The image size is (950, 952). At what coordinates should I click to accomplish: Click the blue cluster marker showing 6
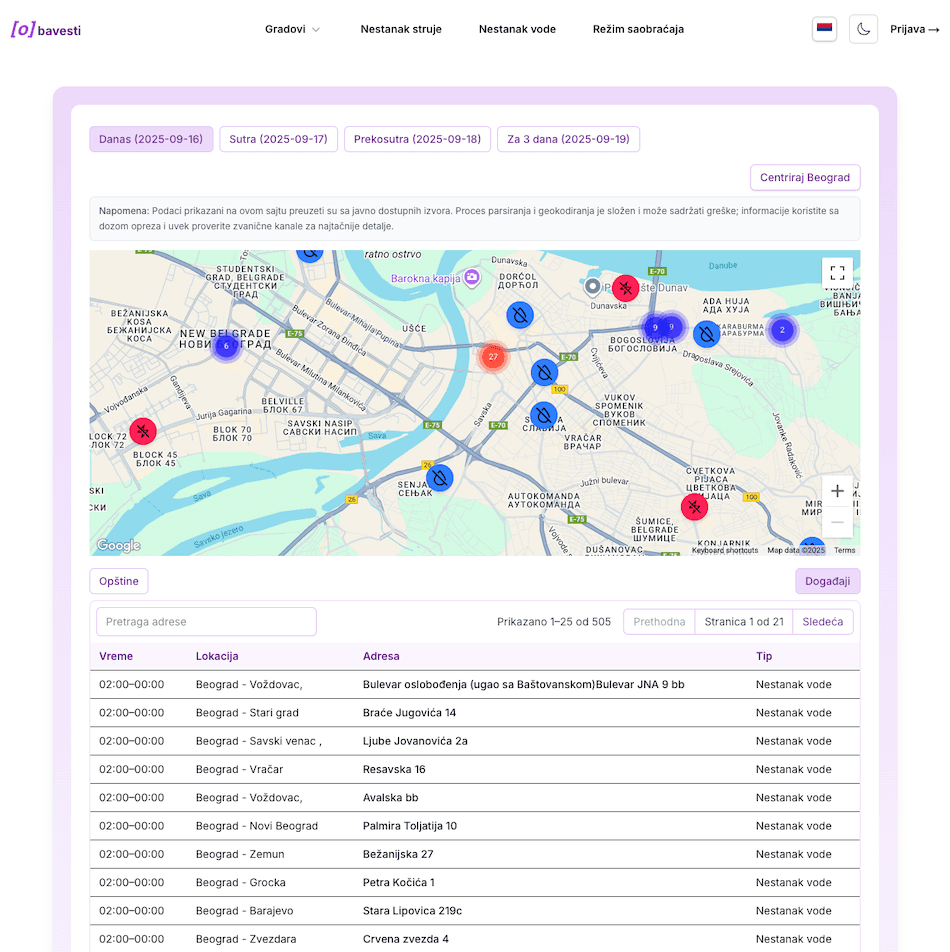click(226, 346)
